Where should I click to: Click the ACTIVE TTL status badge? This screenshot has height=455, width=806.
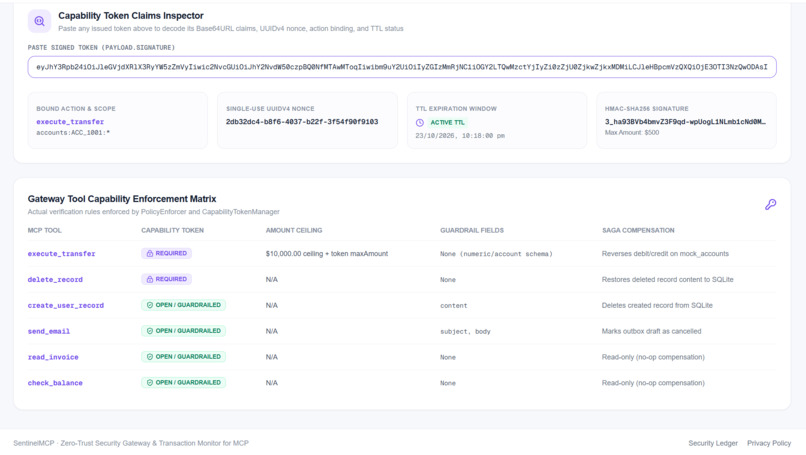[x=447, y=122]
